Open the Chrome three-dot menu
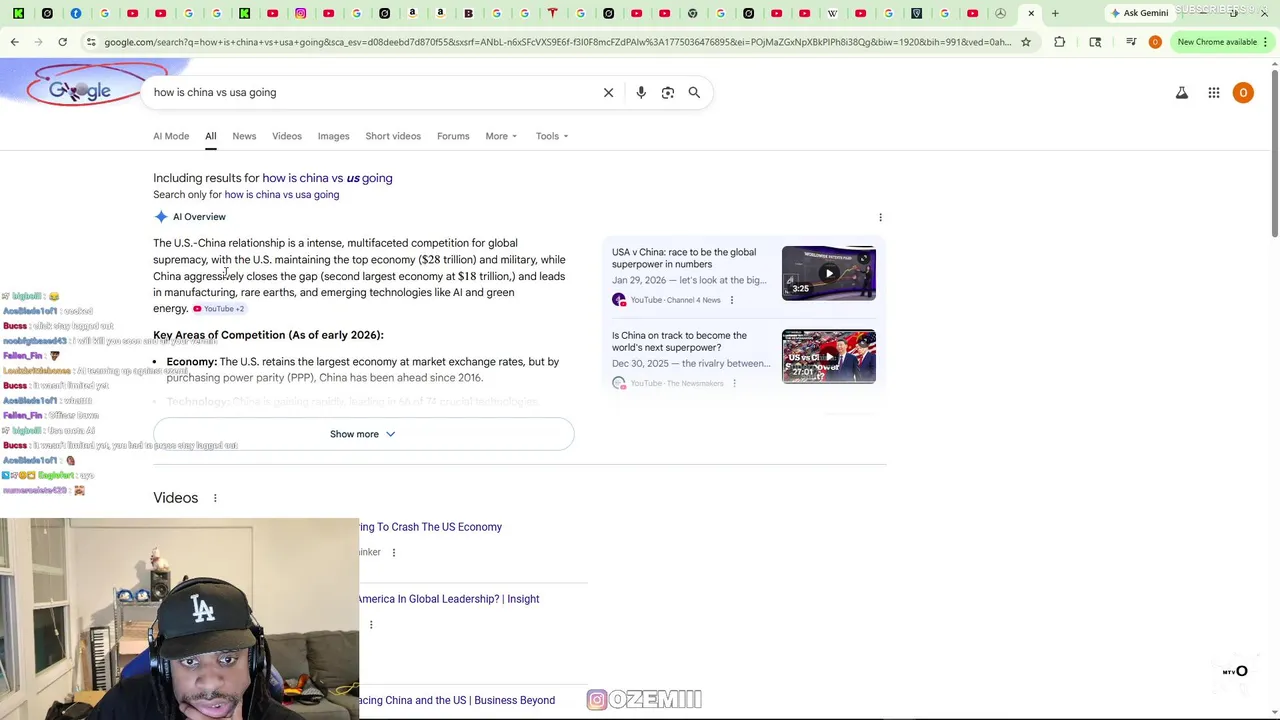 click(x=1265, y=42)
